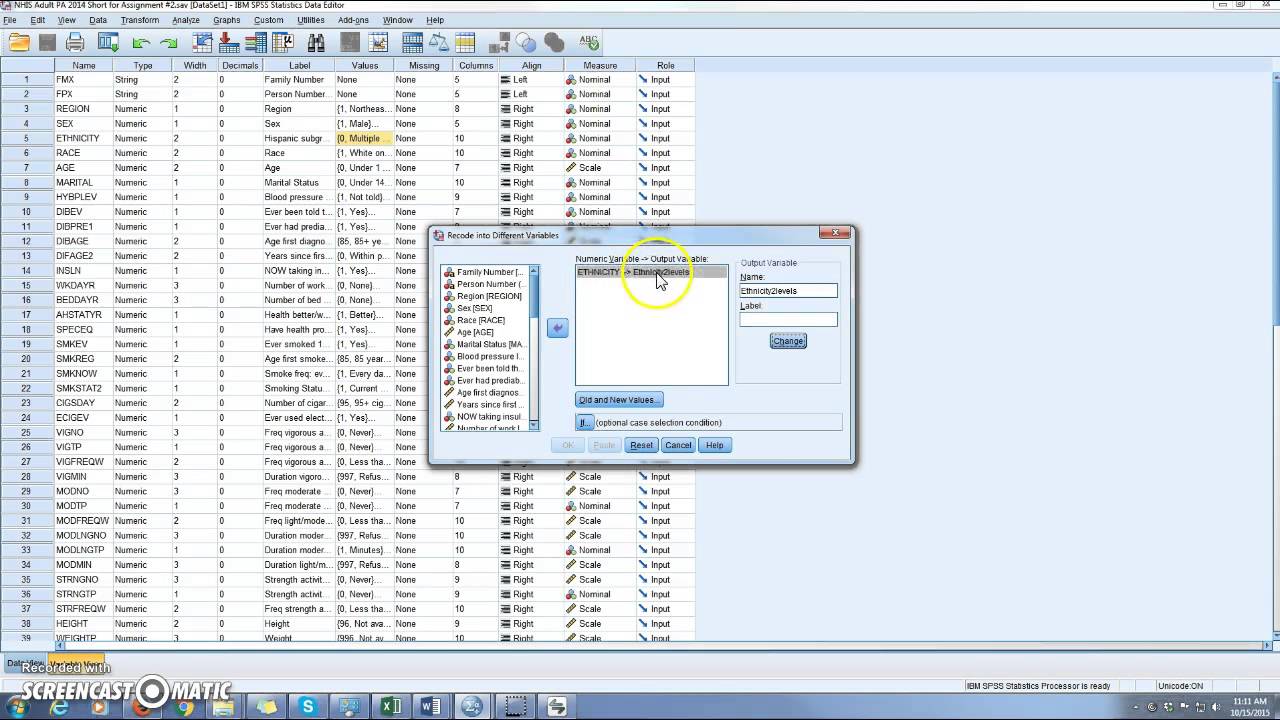The width and height of the screenshot is (1280, 720).
Task: Click the output variable Name field
Action: pyautogui.click(x=788, y=291)
